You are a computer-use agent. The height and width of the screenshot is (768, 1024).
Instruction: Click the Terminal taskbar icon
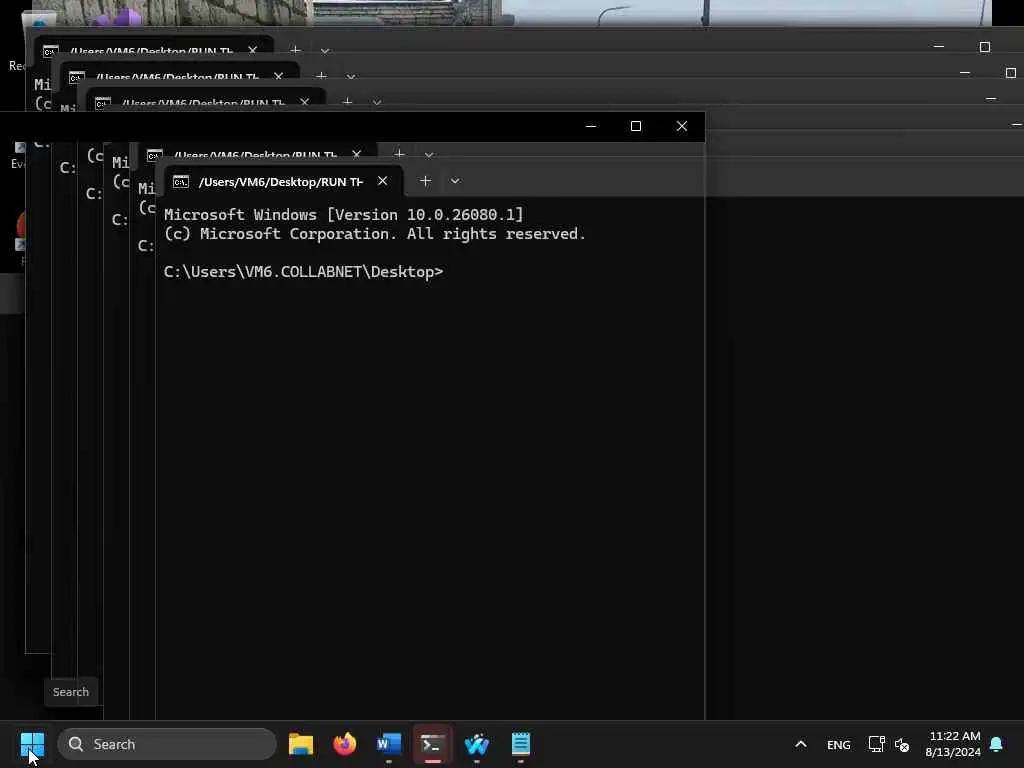[x=432, y=744]
